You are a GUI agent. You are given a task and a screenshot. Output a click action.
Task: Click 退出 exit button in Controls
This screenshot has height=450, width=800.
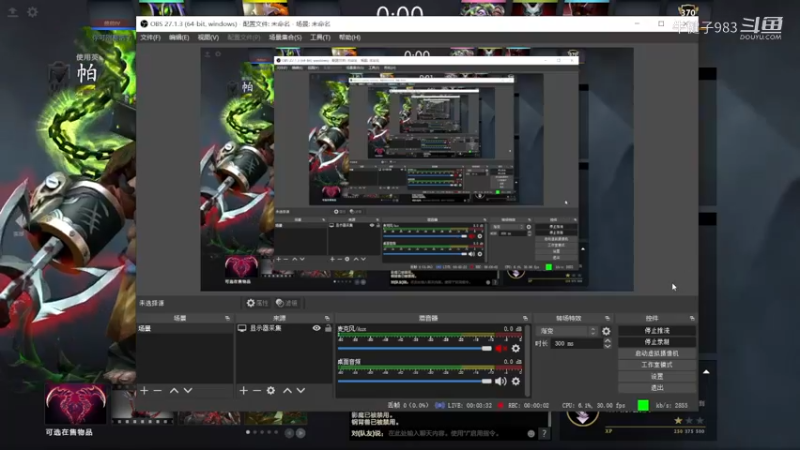click(657, 388)
